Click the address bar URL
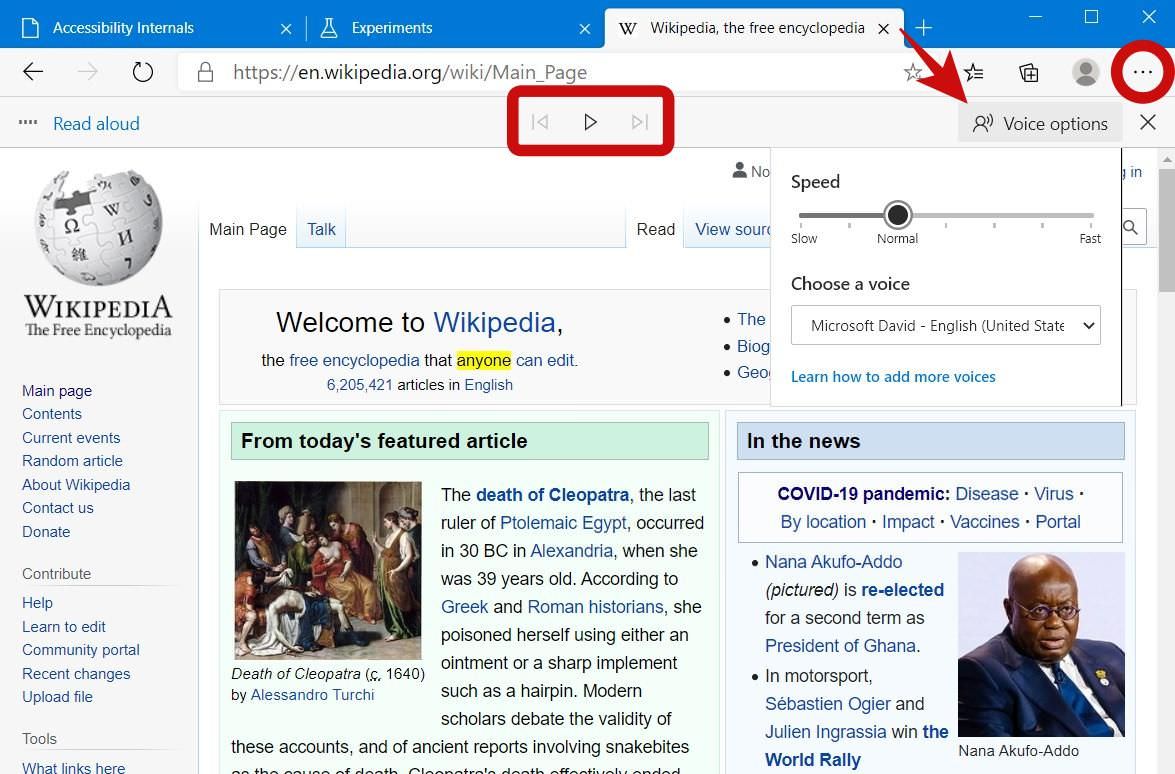This screenshot has height=774, width=1175. click(x=410, y=72)
